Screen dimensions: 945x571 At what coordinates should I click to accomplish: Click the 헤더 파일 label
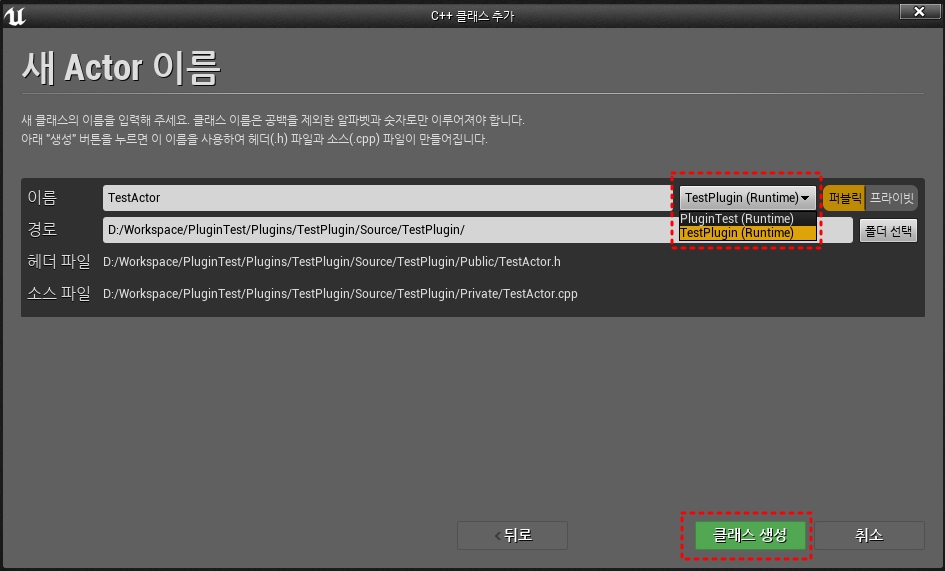[58, 261]
